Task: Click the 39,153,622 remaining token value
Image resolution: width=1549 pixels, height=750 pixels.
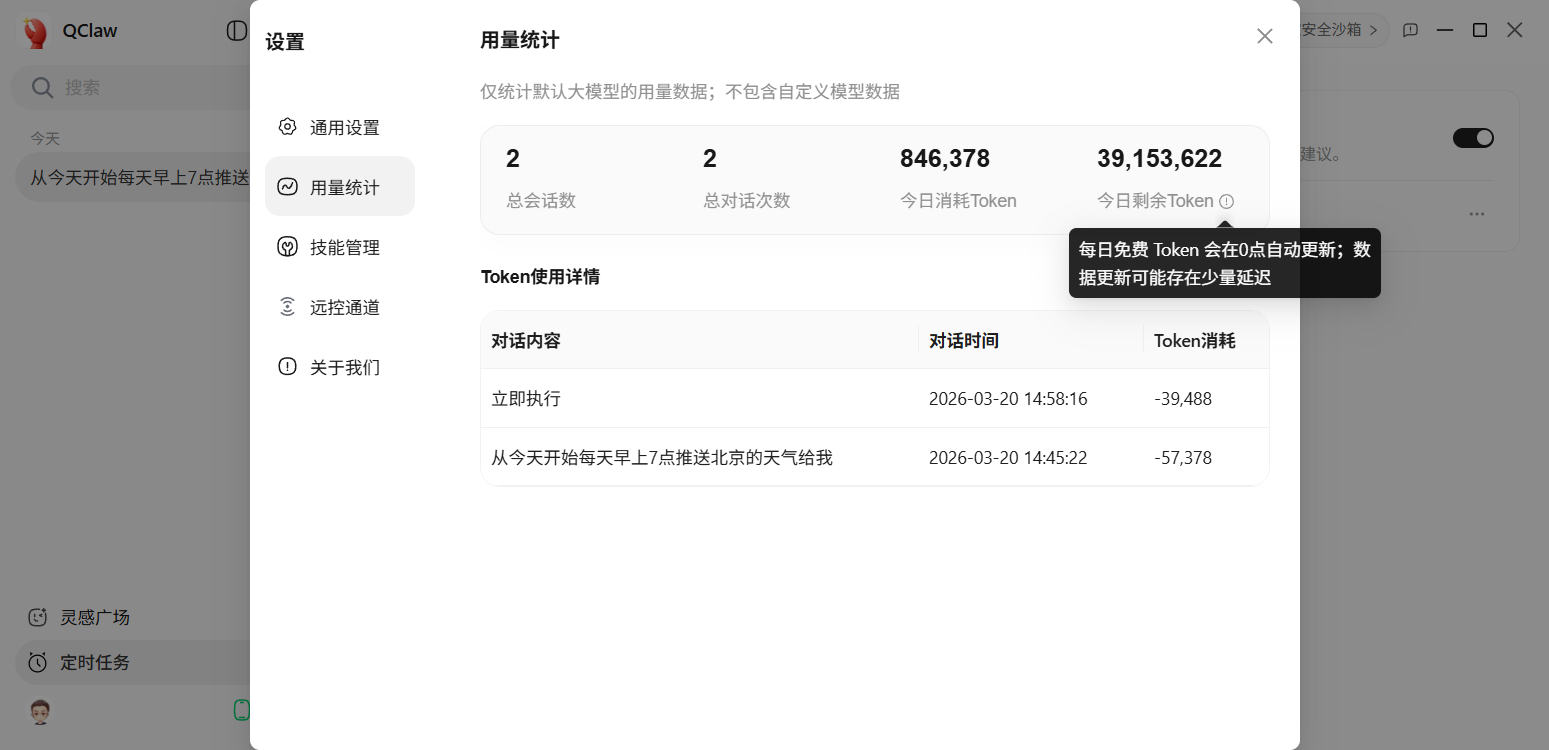Action: (1160, 159)
